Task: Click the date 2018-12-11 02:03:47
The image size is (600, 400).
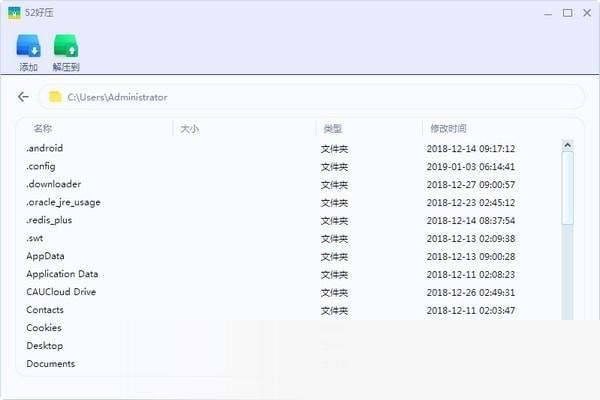Action: (x=471, y=310)
